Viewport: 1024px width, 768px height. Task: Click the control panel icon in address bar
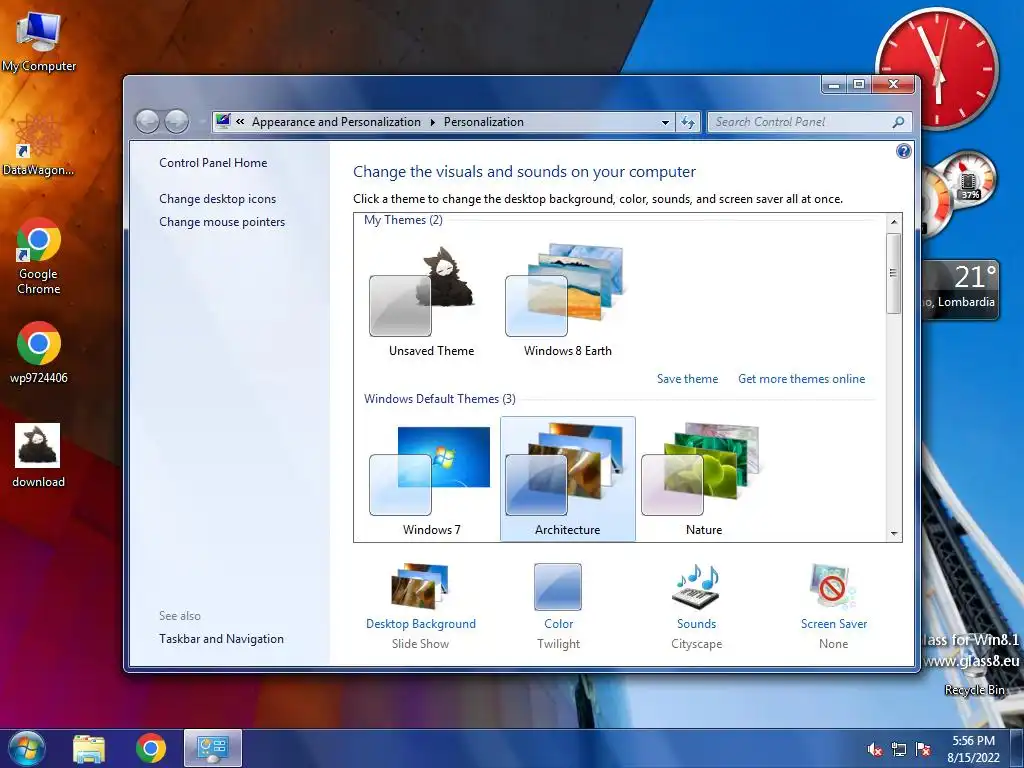click(x=223, y=121)
